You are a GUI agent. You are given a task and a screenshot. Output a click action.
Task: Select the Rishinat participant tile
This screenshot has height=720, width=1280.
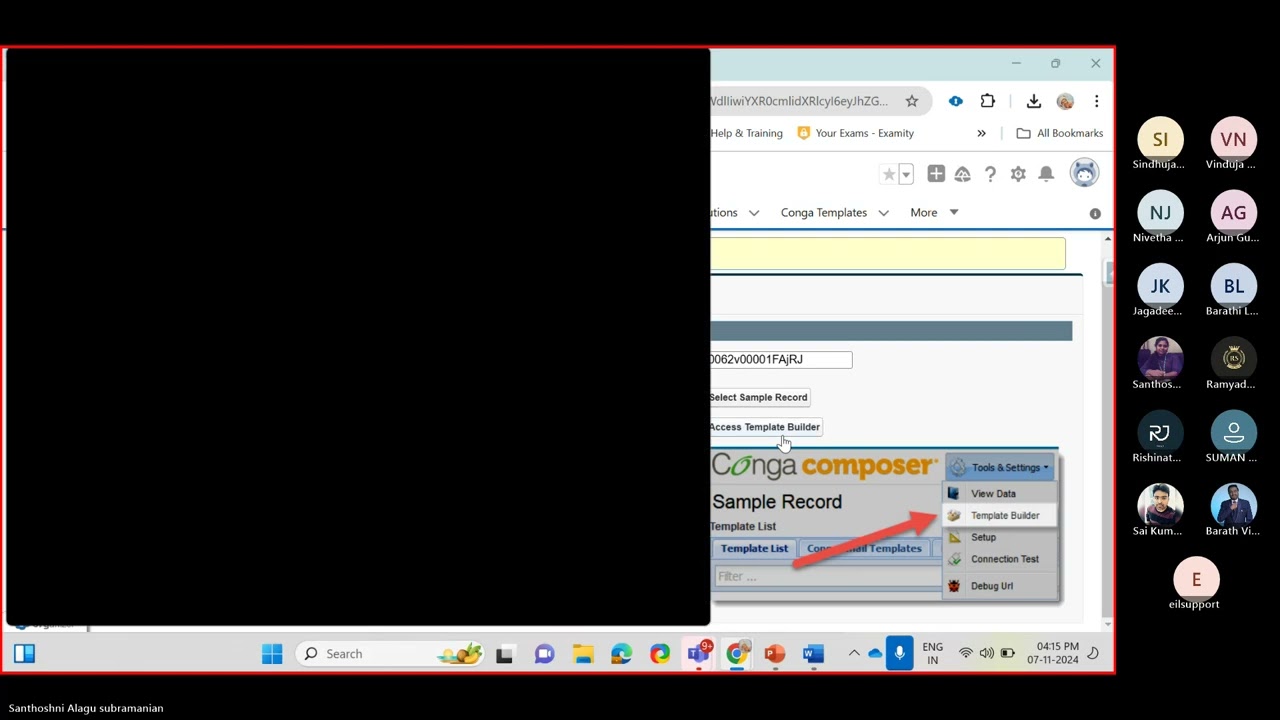(1160, 439)
